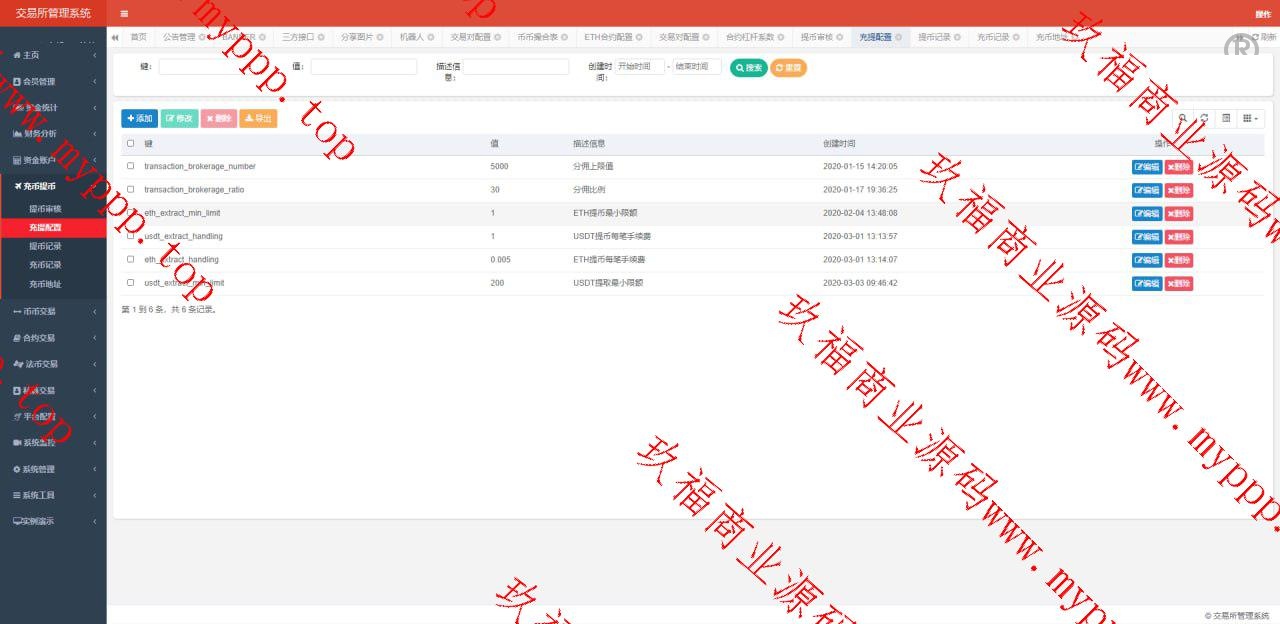This screenshot has height=624, width=1280.
Task: Open 充币记录 in the sidebar submenu
Action: tap(45, 265)
